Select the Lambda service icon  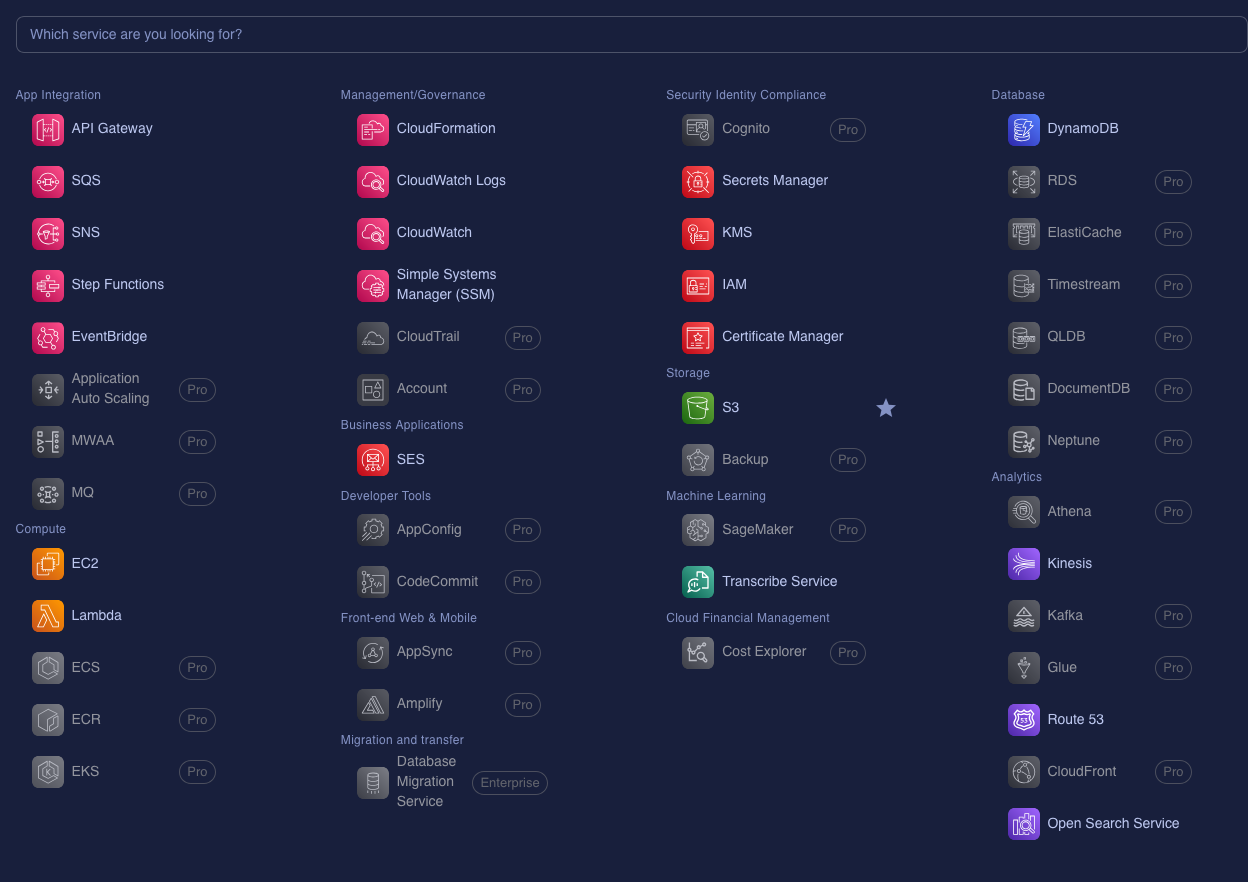47,616
